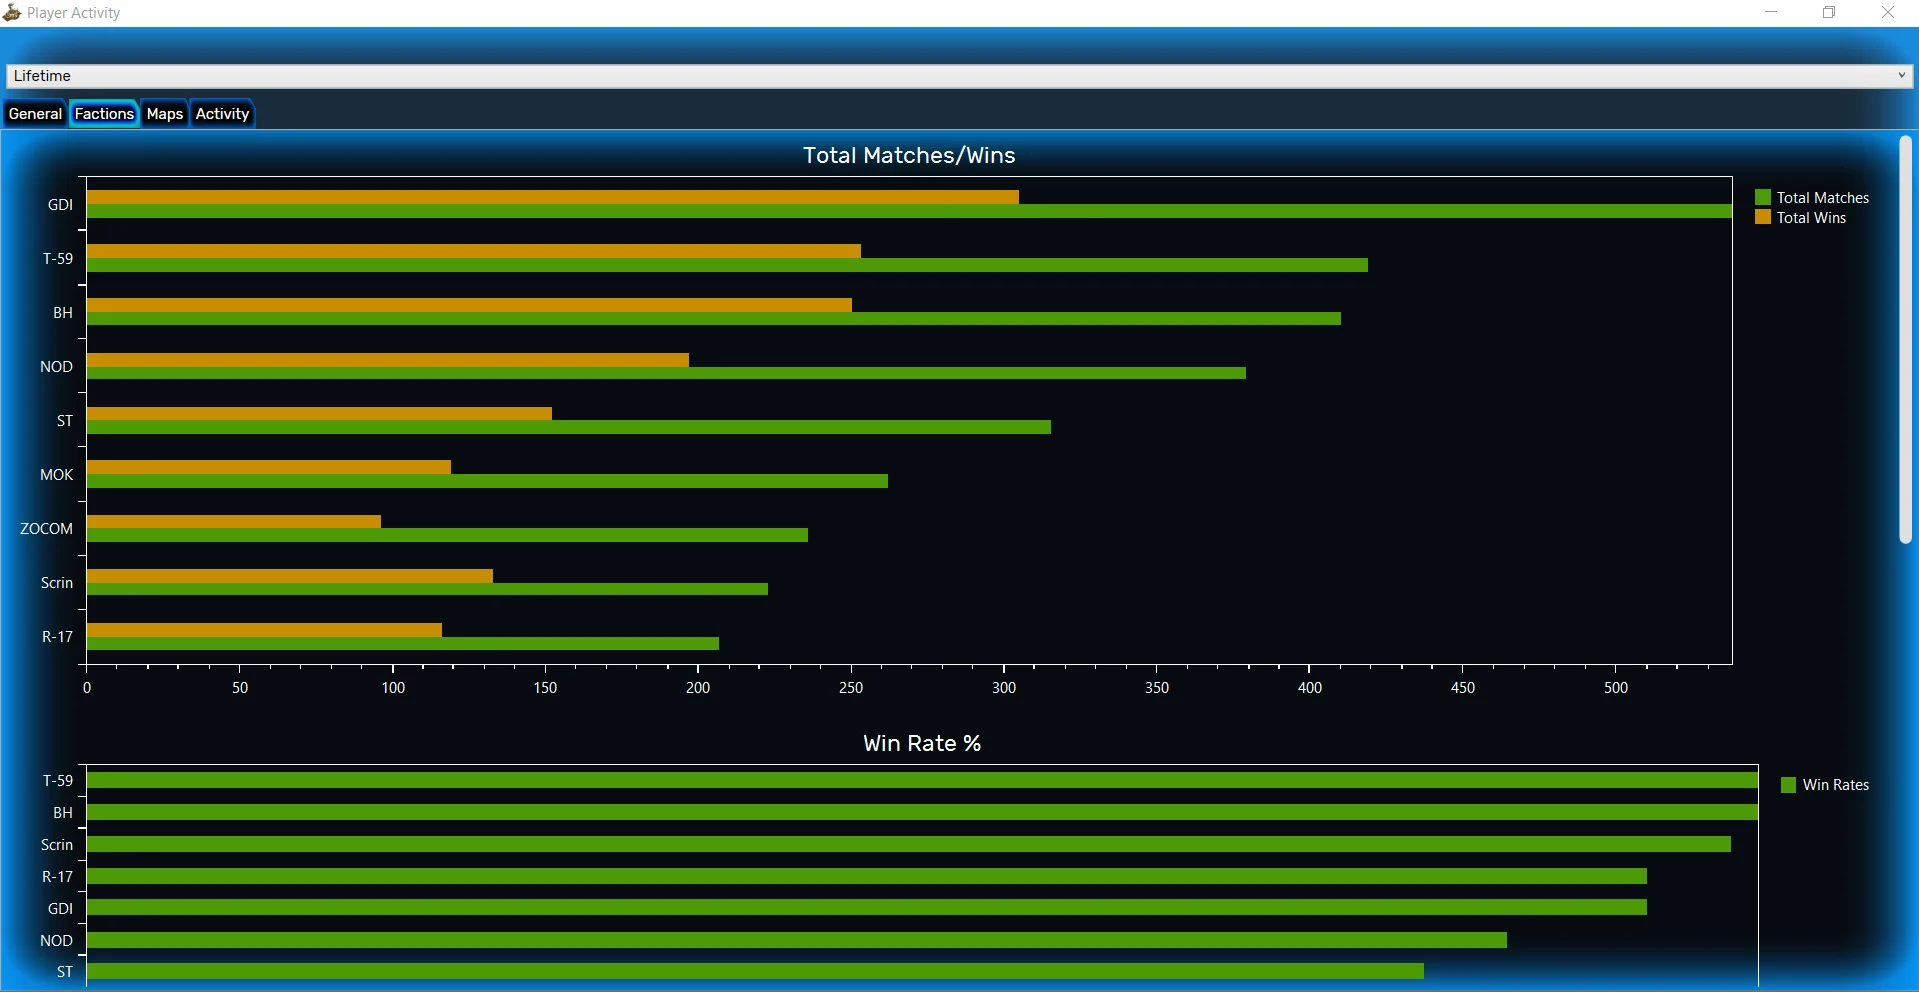Click the T-59 label in Win Rate chart
The height and width of the screenshot is (992, 1919).
57,781
